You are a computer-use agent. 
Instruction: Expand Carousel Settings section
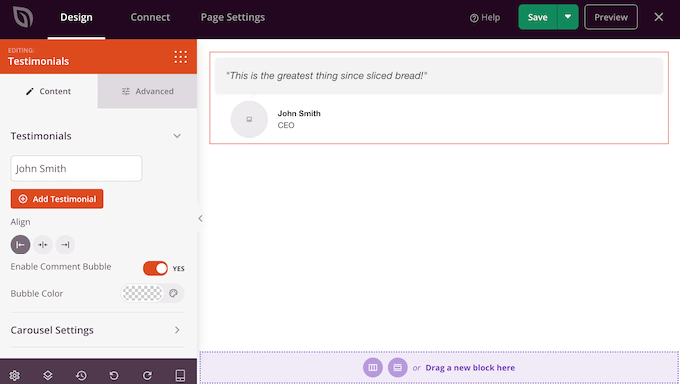coord(97,330)
